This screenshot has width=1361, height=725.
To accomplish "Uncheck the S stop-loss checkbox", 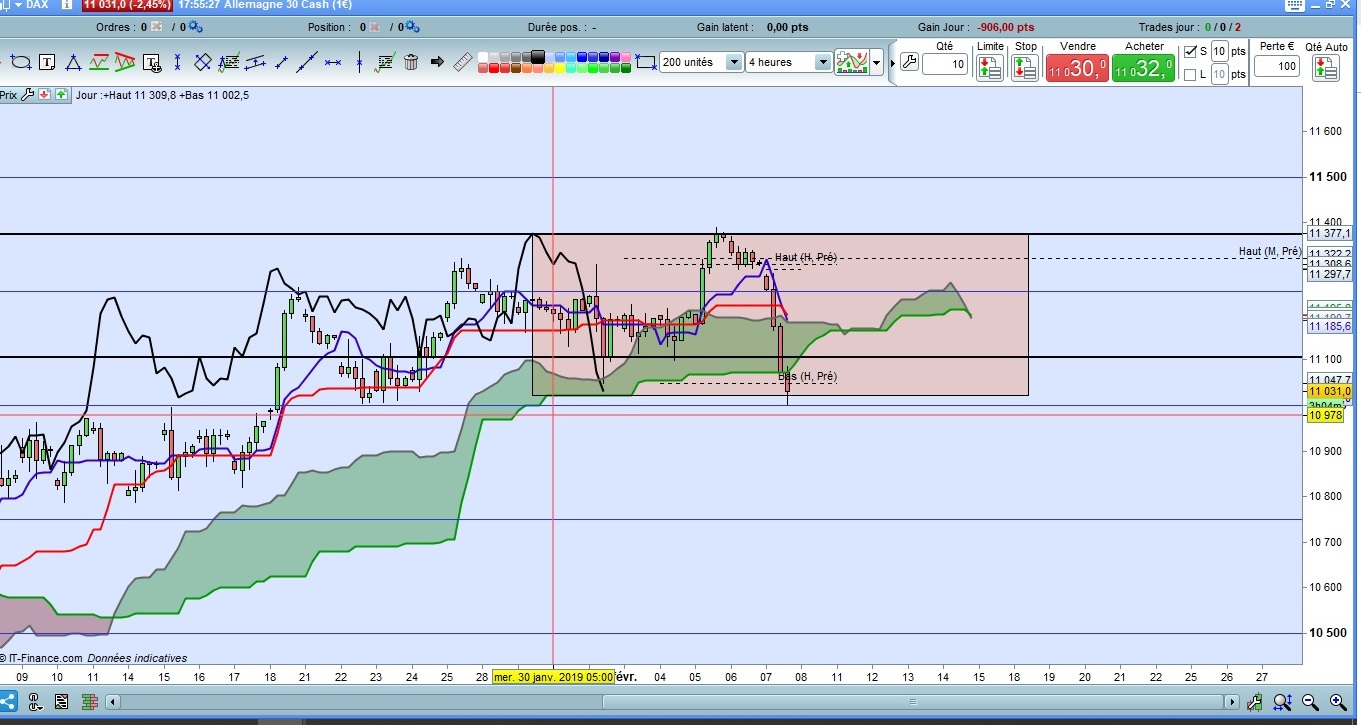I will [1189, 51].
